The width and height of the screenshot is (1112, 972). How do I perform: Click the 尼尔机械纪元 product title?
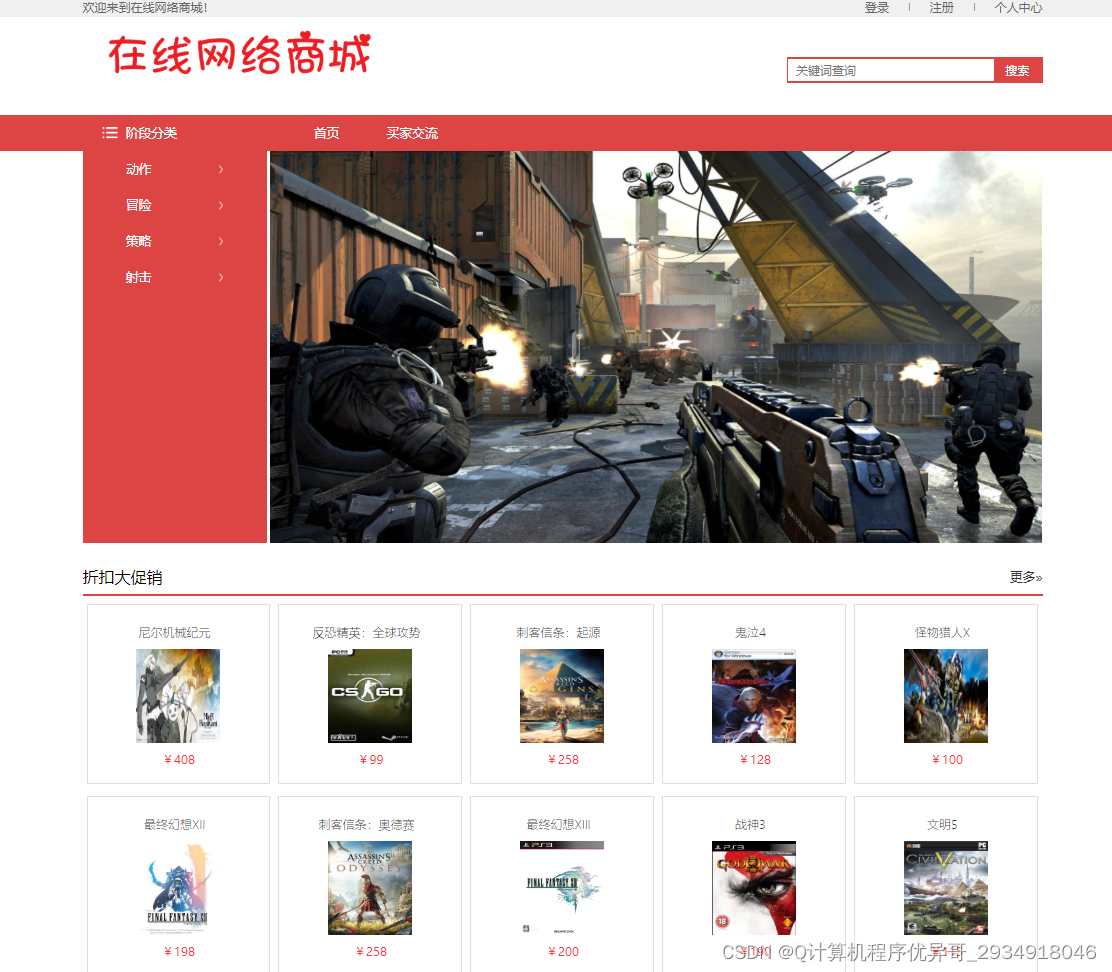(x=174, y=632)
